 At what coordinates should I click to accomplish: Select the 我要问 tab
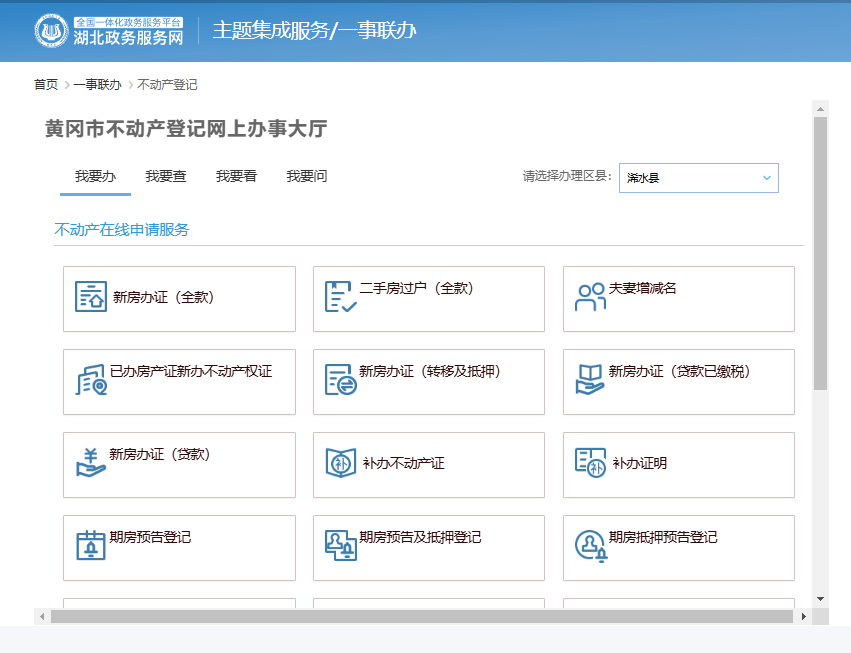pyautogui.click(x=306, y=177)
